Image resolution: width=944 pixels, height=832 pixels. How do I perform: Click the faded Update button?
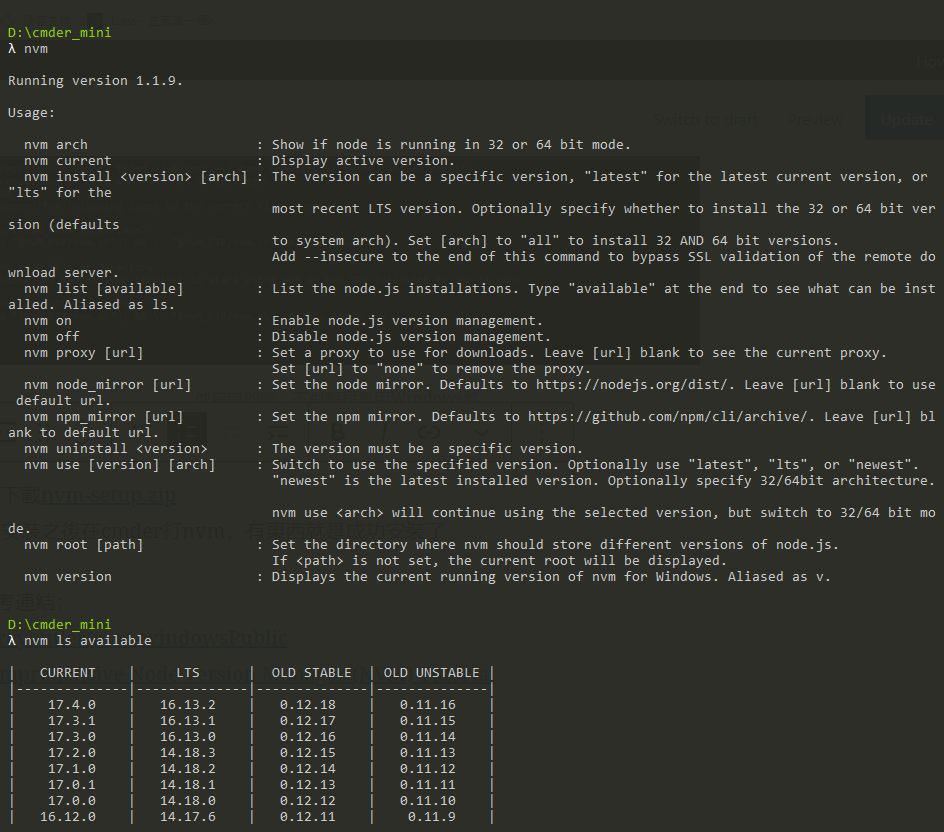906,119
